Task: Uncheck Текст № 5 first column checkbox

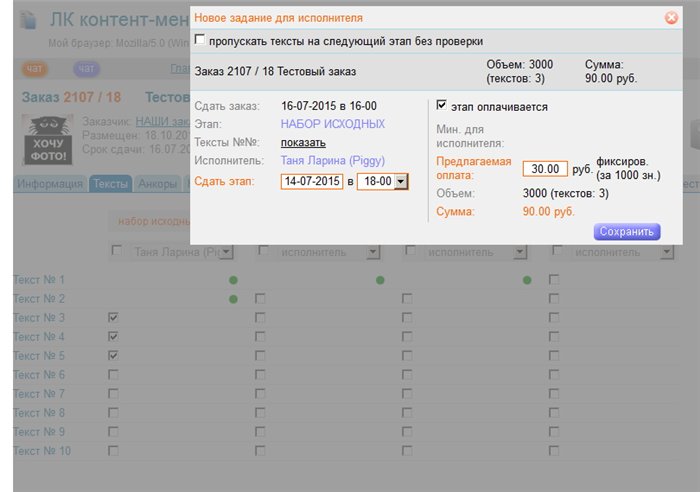Action: click(x=113, y=355)
